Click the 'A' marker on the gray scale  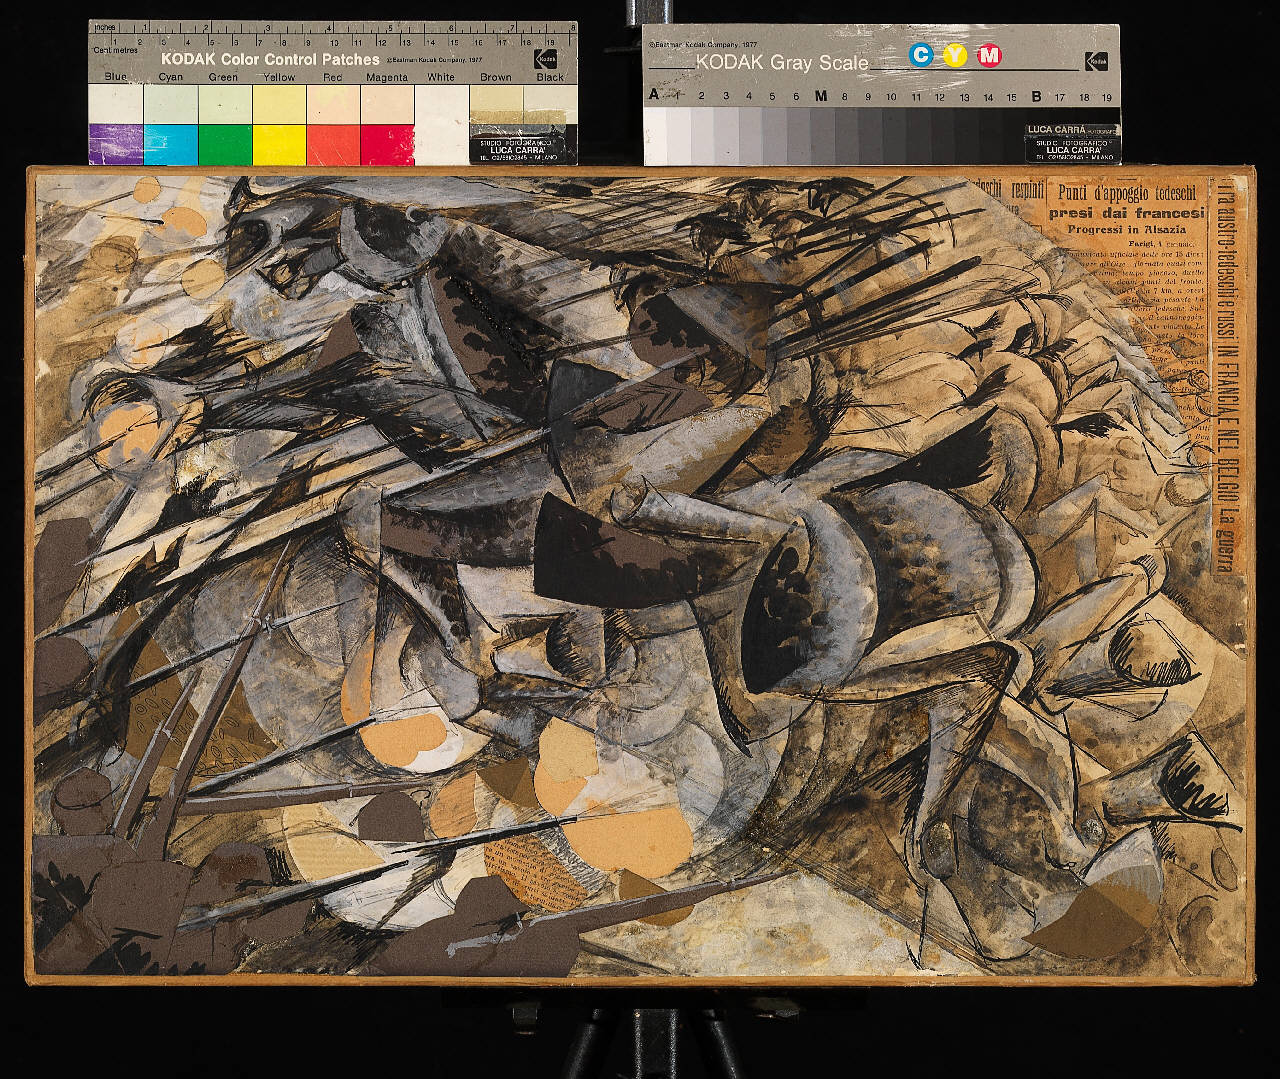[x=654, y=95]
